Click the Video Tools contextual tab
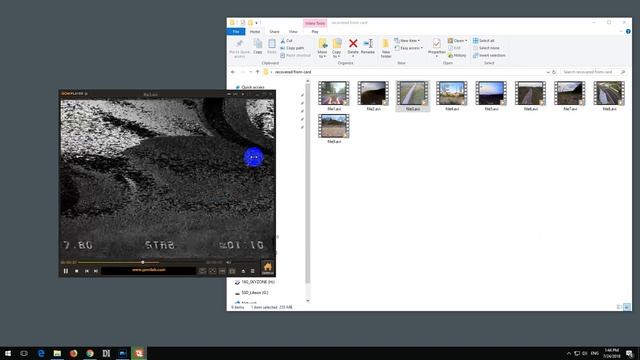 (x=315, y=23)
